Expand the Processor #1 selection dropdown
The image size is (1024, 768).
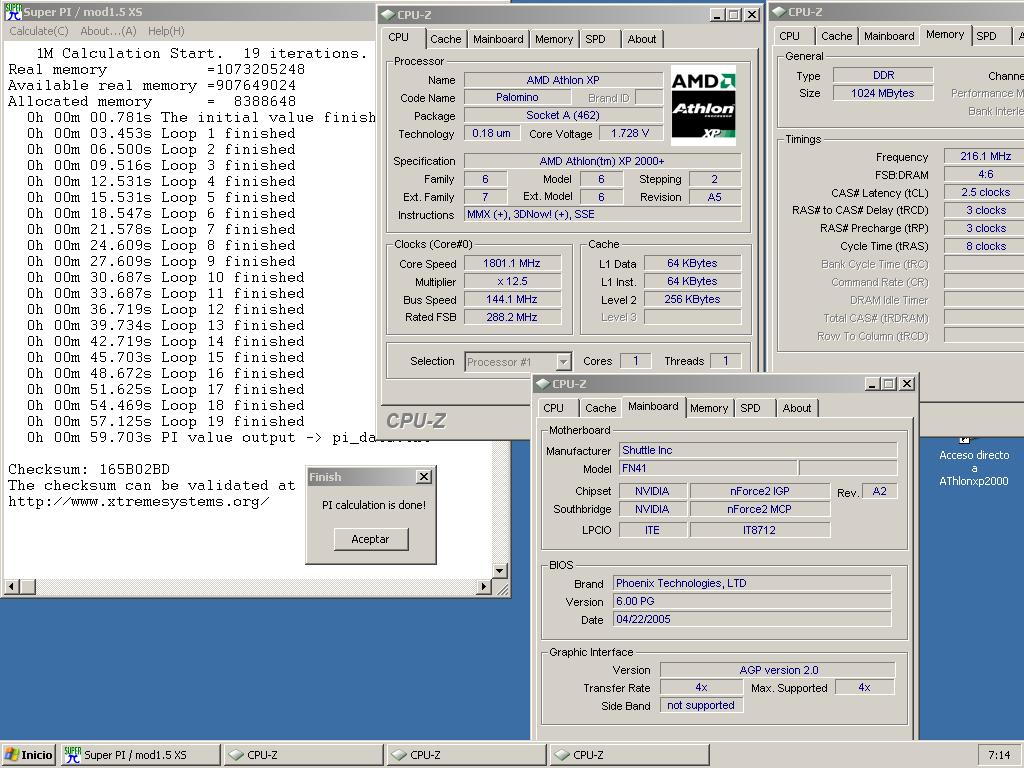click(x=564, y=362)
